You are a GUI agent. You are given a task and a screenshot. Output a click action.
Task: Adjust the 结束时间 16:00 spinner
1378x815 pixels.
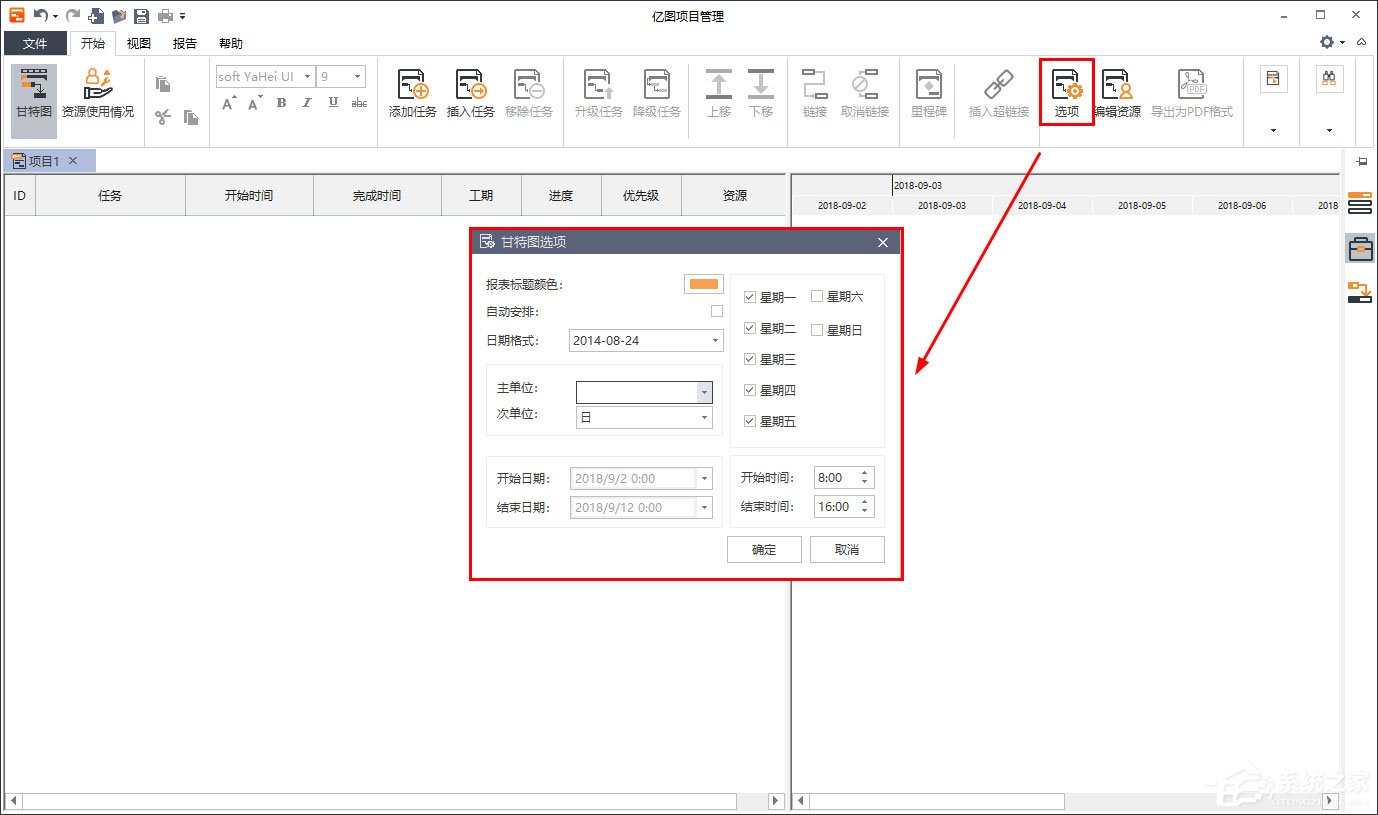[x=866, y=507]
